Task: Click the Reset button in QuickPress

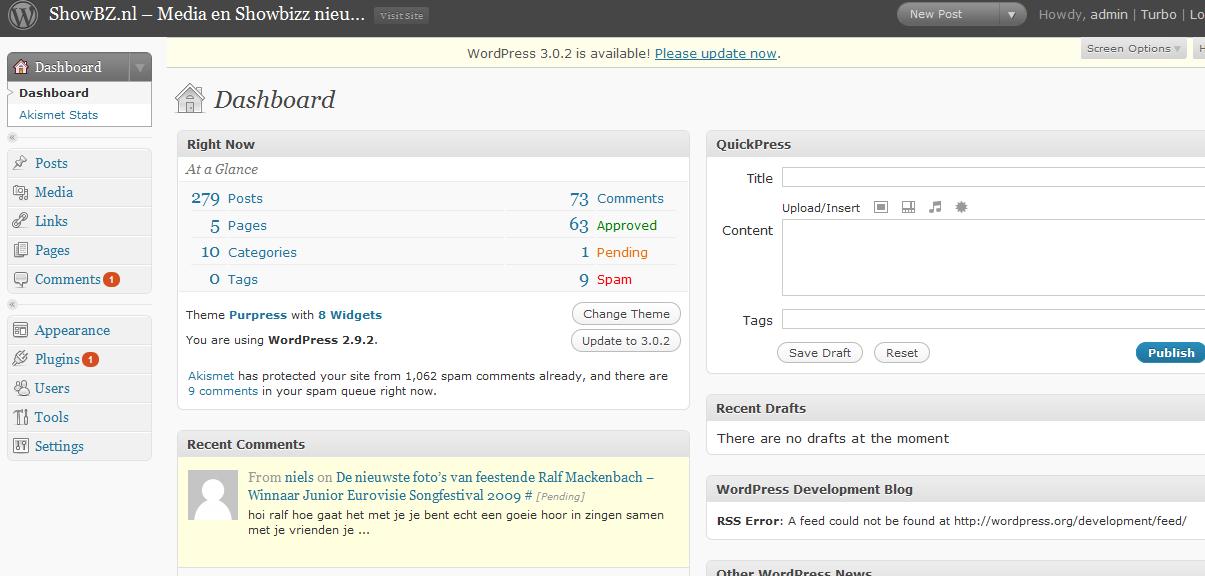Action: click(901, 352)
